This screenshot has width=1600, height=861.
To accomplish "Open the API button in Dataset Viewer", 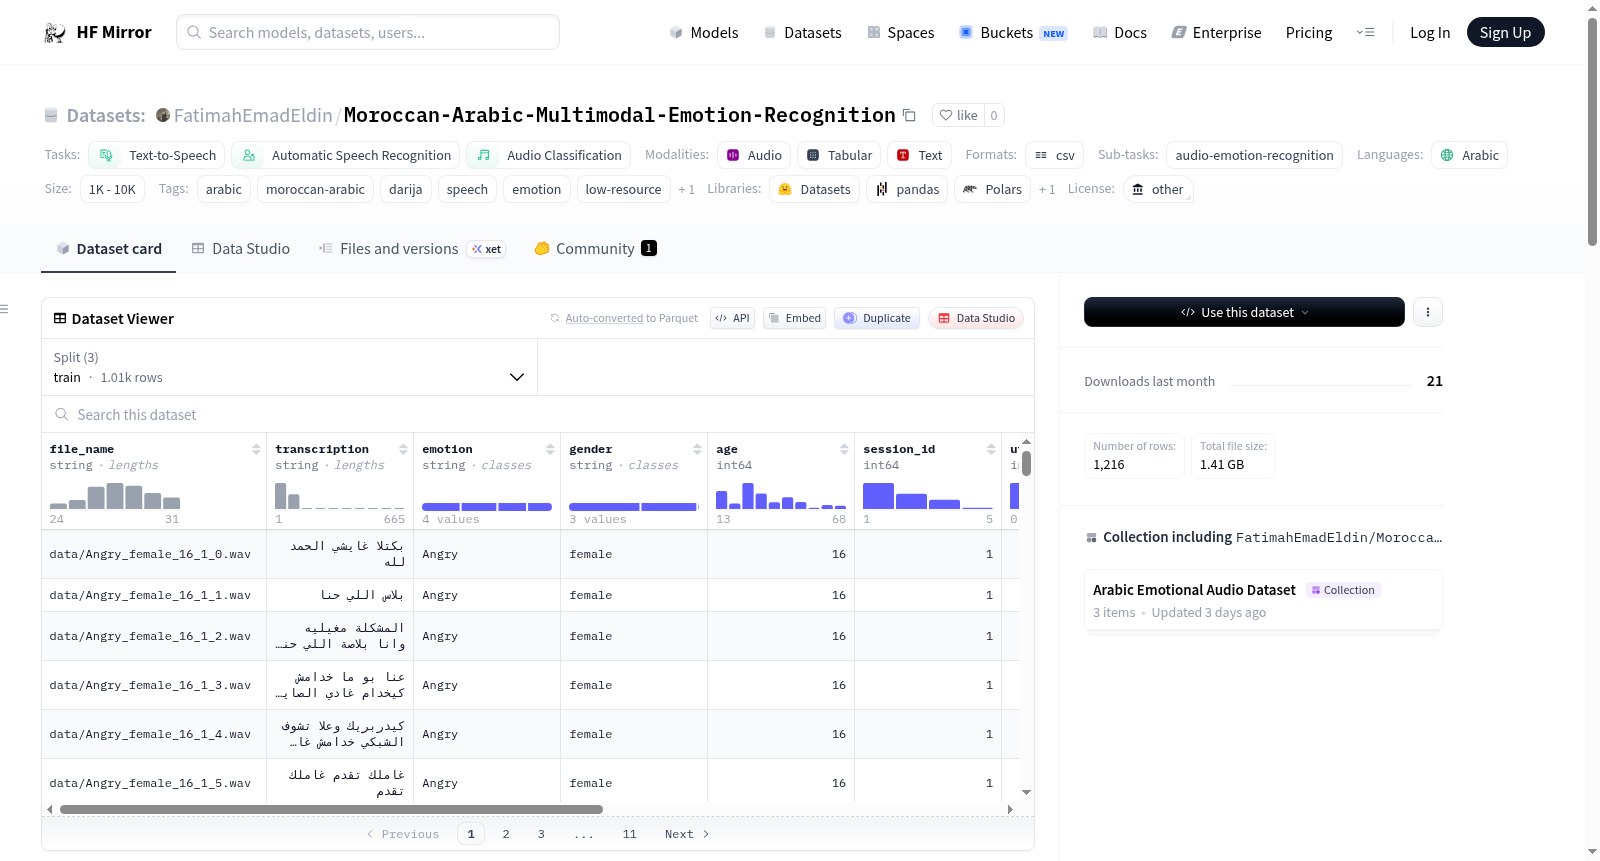I will pyautogui.click(x=732, y=318).
